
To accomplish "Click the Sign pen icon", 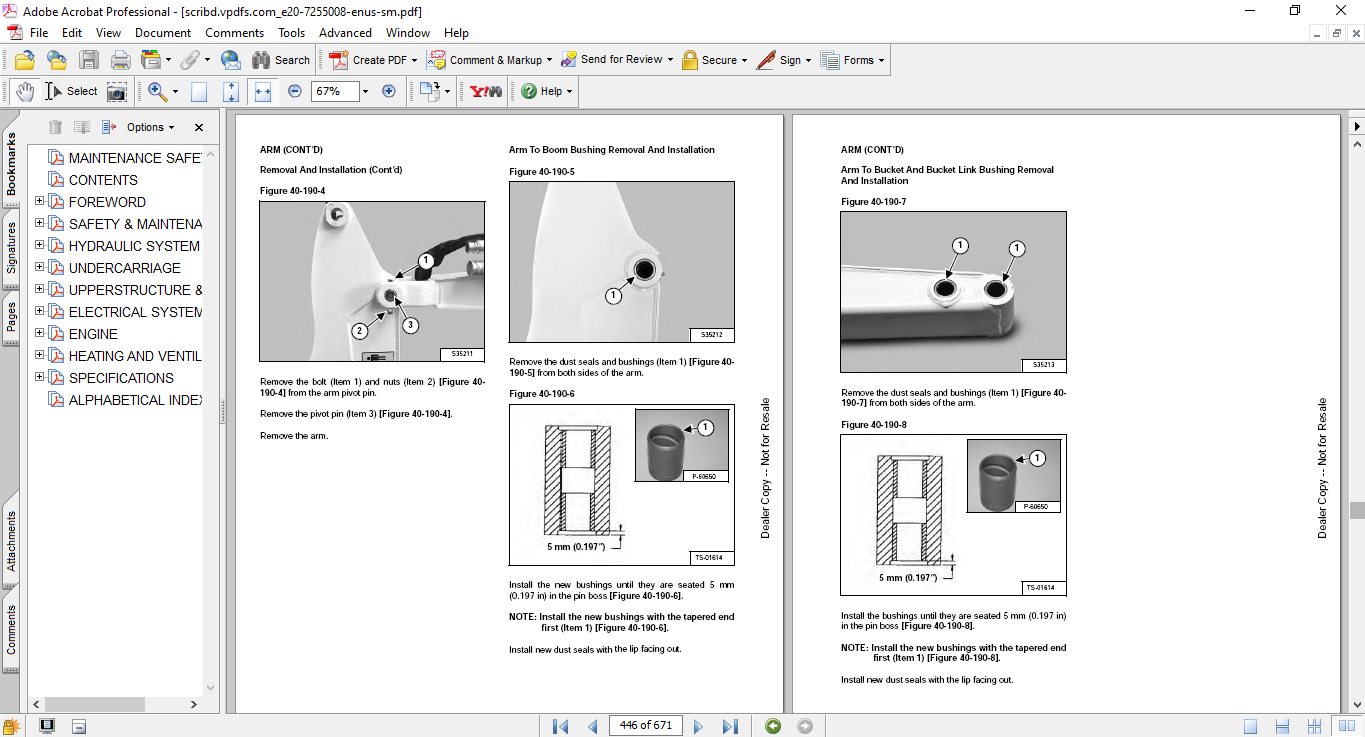I will coord(766,60).
